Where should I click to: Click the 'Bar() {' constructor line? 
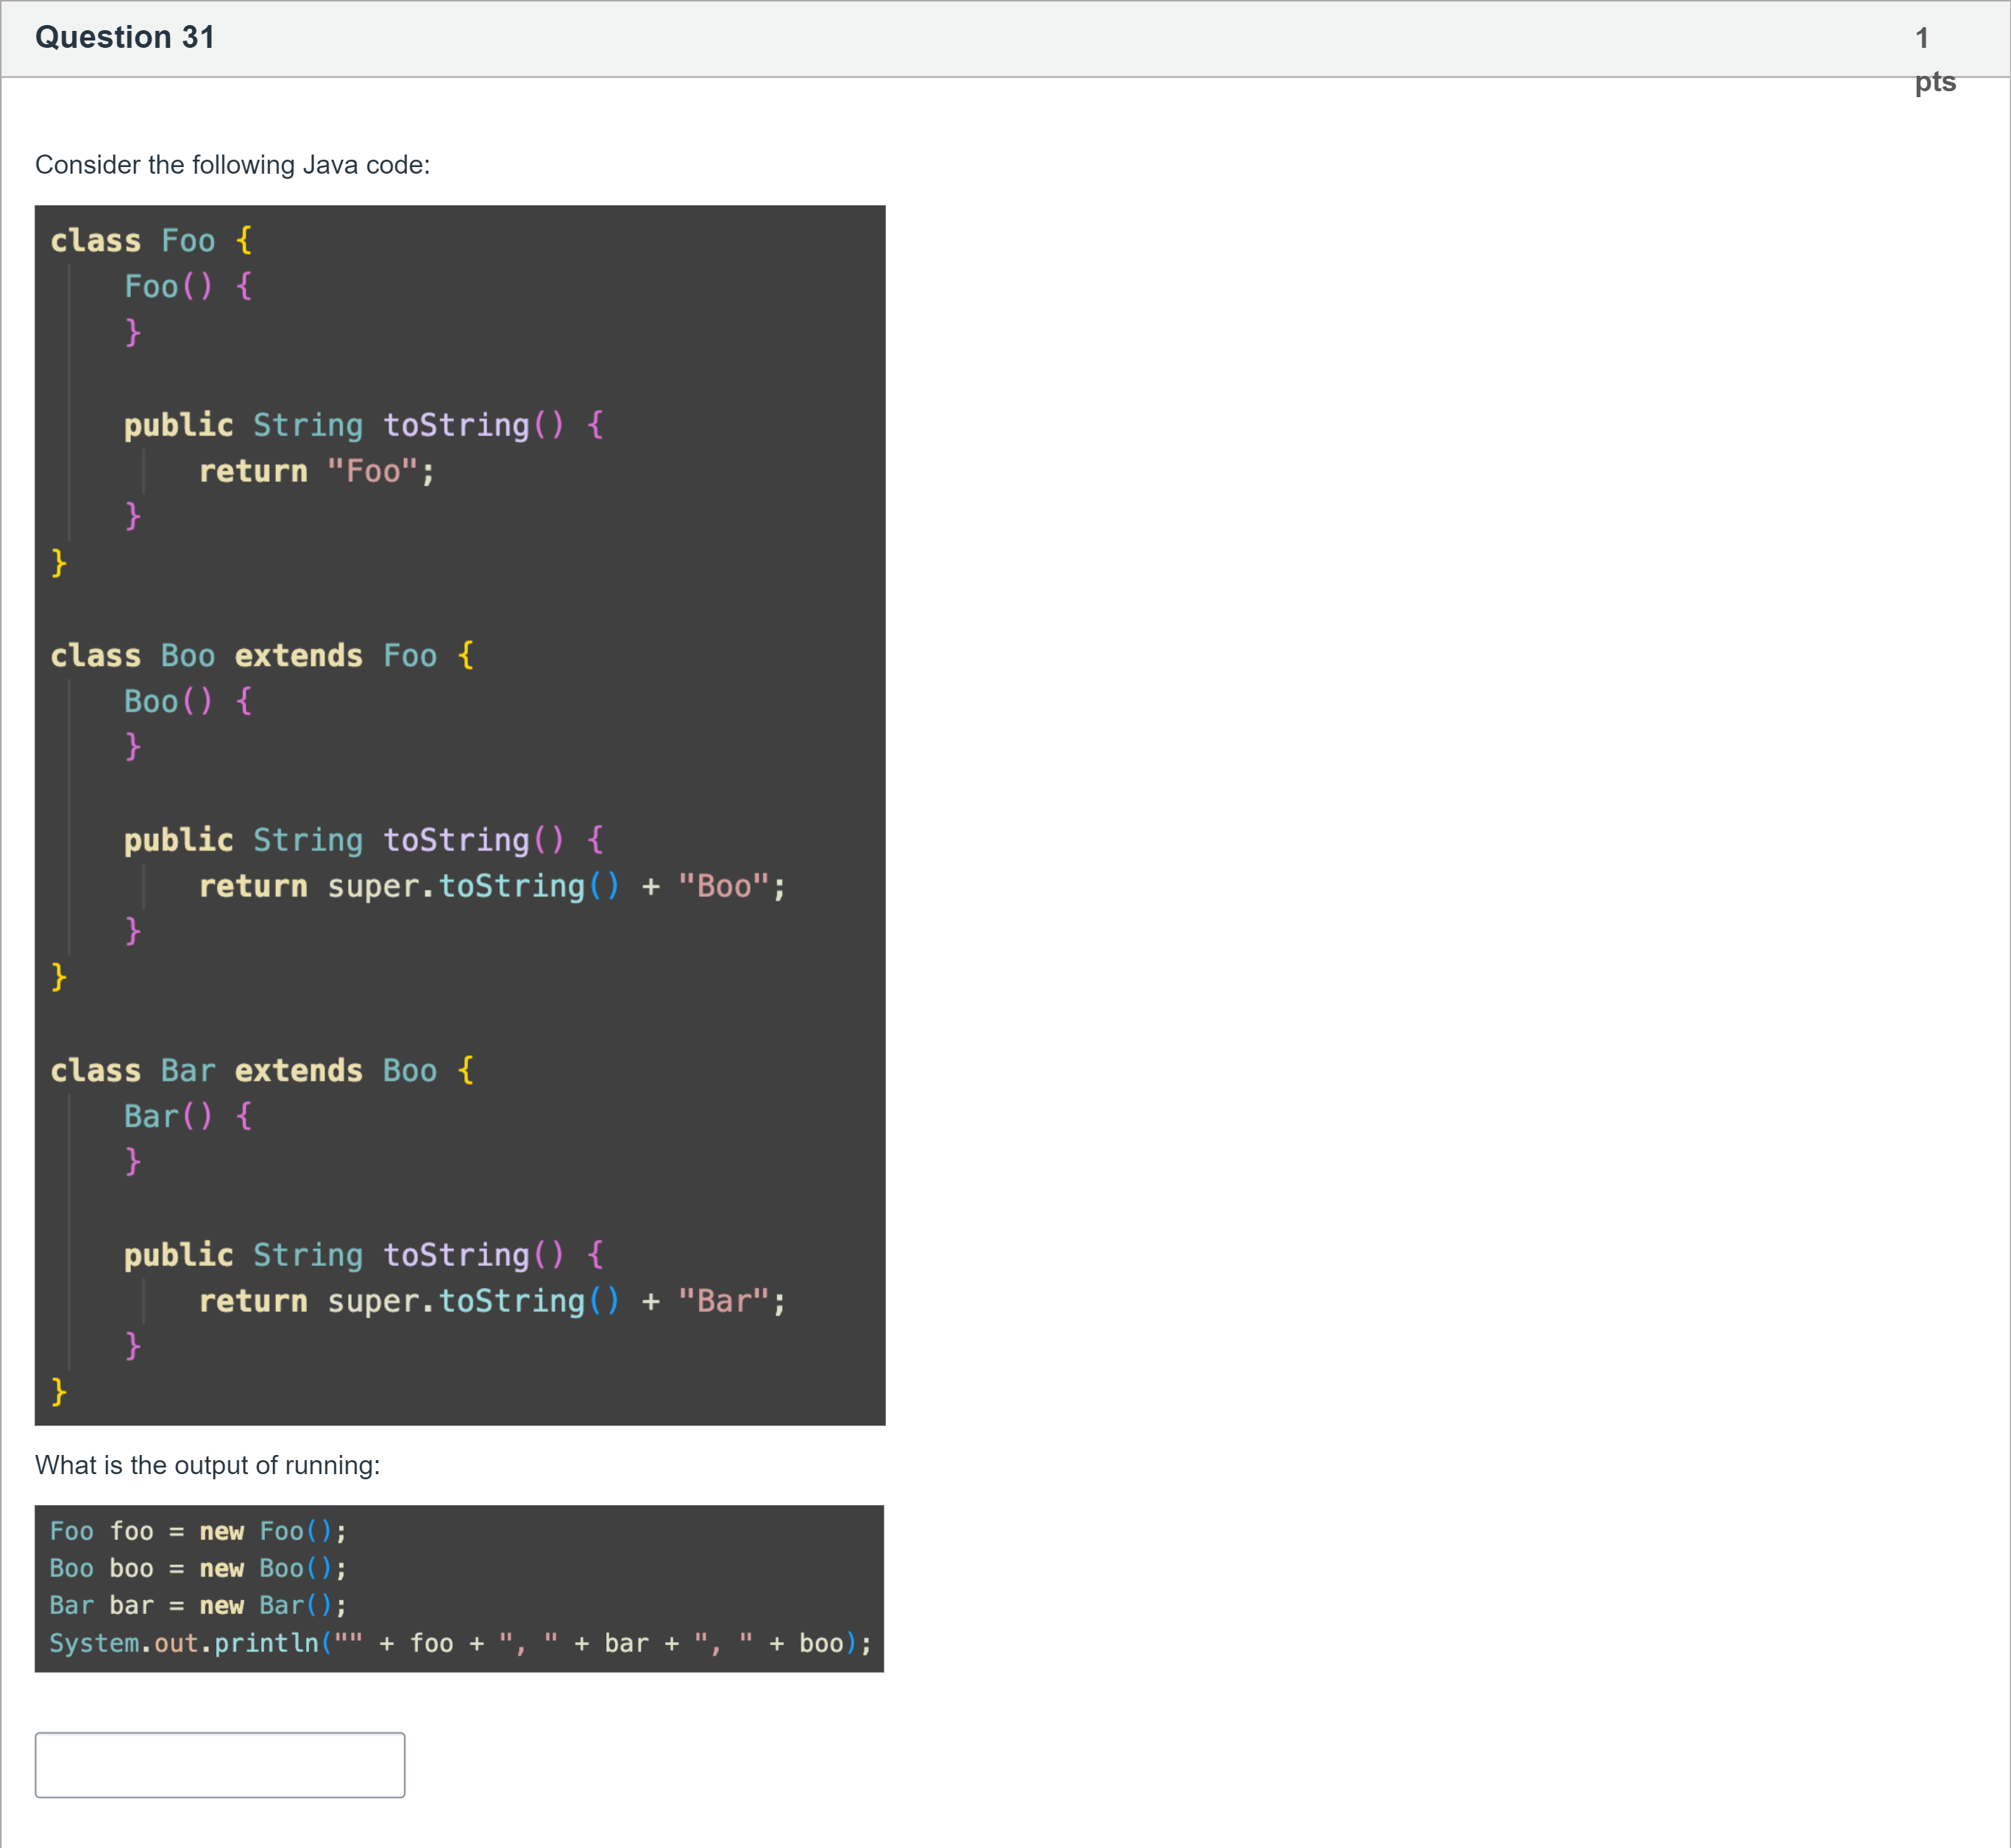click(188, 1116)
